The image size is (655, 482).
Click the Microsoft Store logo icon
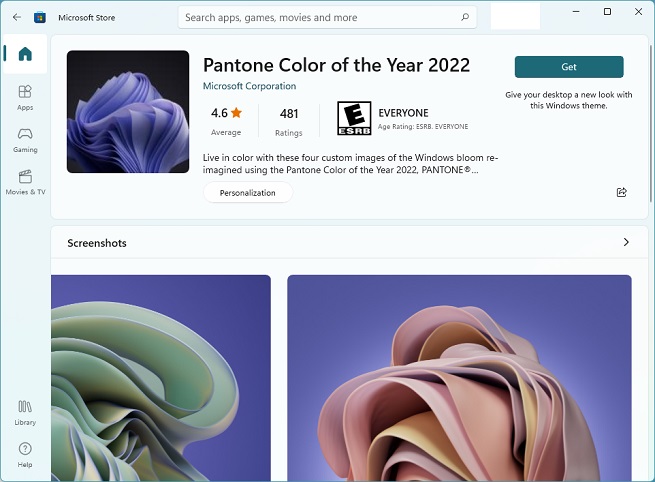tap(40, 17)
